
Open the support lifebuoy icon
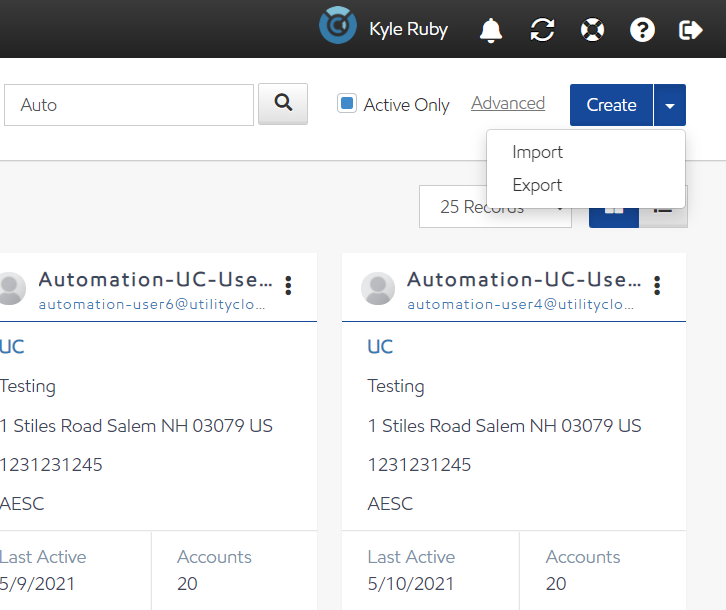pyautogui.click(x=592, y=30)
